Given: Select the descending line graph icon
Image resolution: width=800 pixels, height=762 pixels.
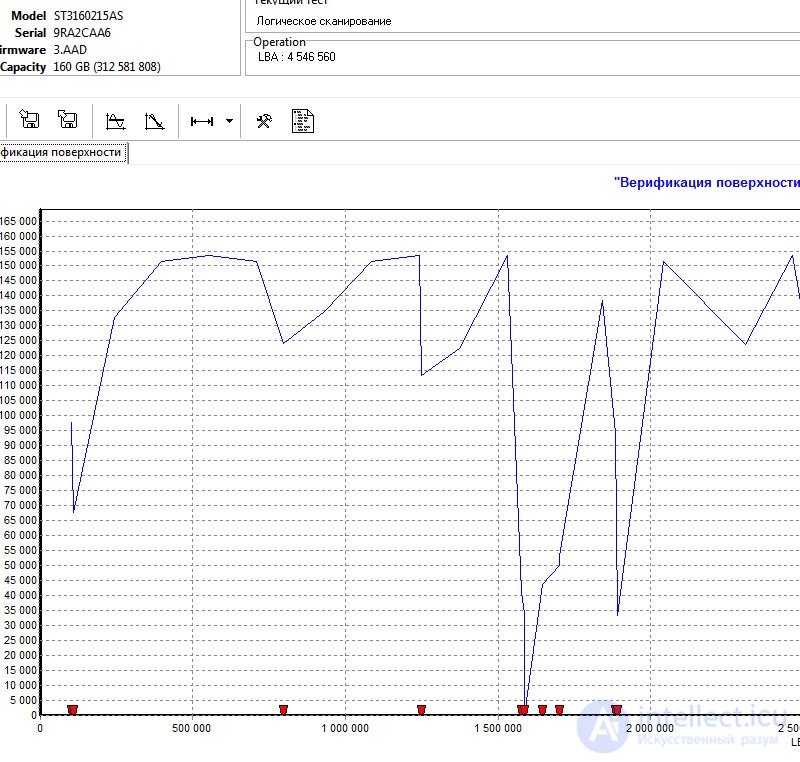Looking at the screenshot, I should coord(154,121).
